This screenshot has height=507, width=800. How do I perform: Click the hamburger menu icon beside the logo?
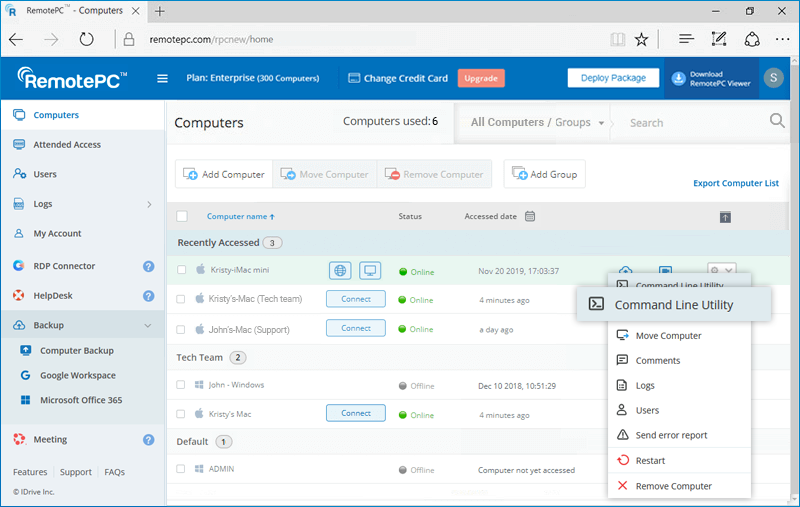(163, 79)
